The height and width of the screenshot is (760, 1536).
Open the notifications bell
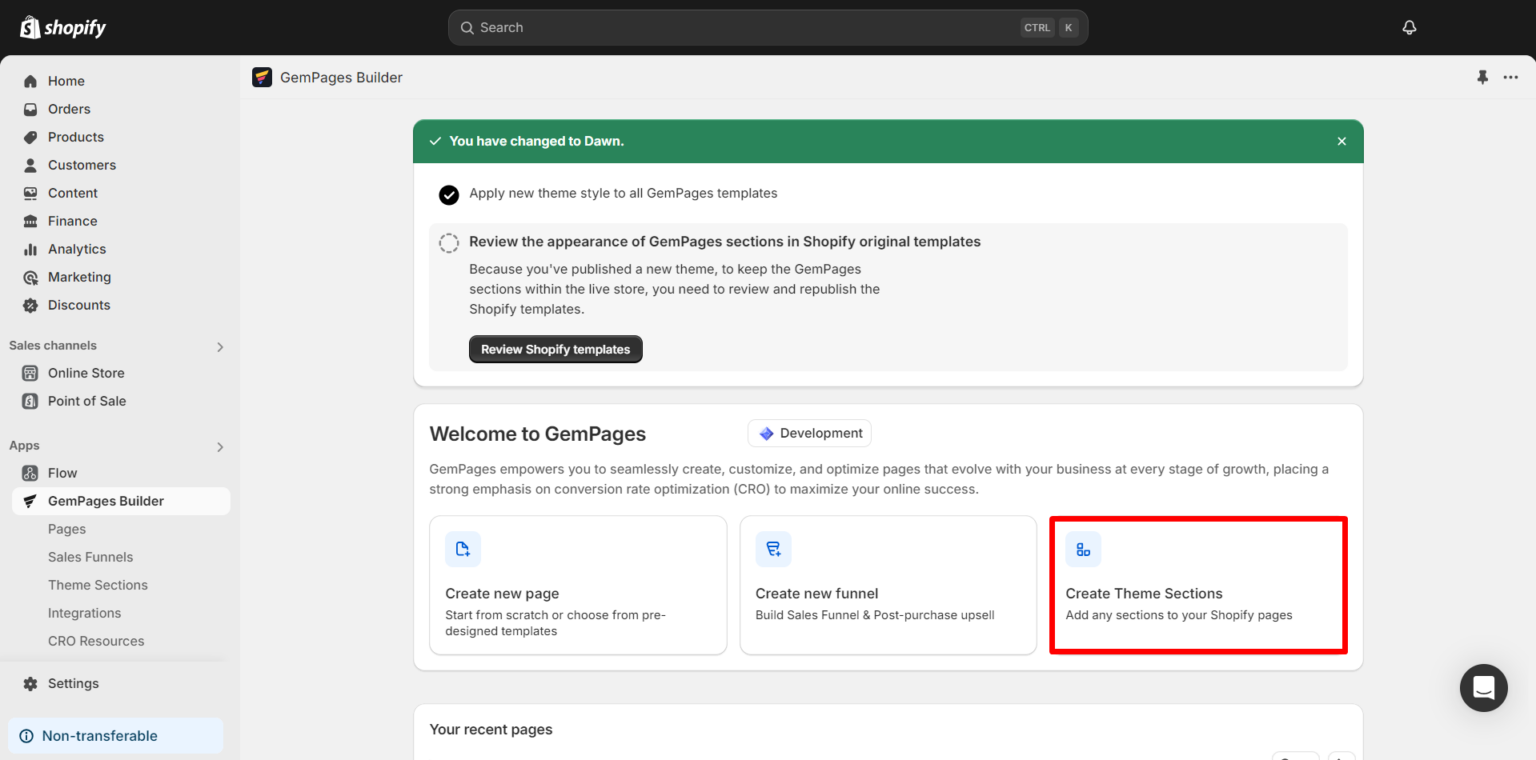pyautogui.click(x=1409, y=27)
